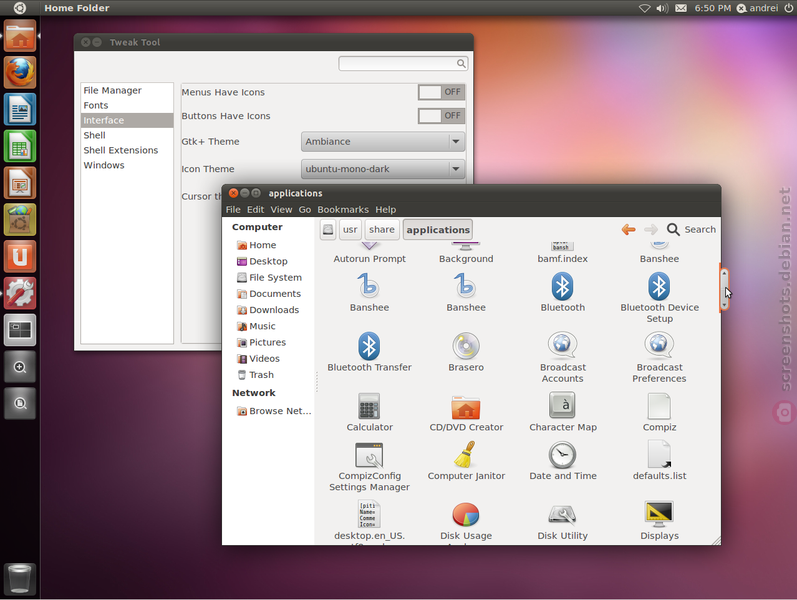Open the Brasero disc burner icon
This screenshot has width=797, height=600.
click(x=466, y=346)
